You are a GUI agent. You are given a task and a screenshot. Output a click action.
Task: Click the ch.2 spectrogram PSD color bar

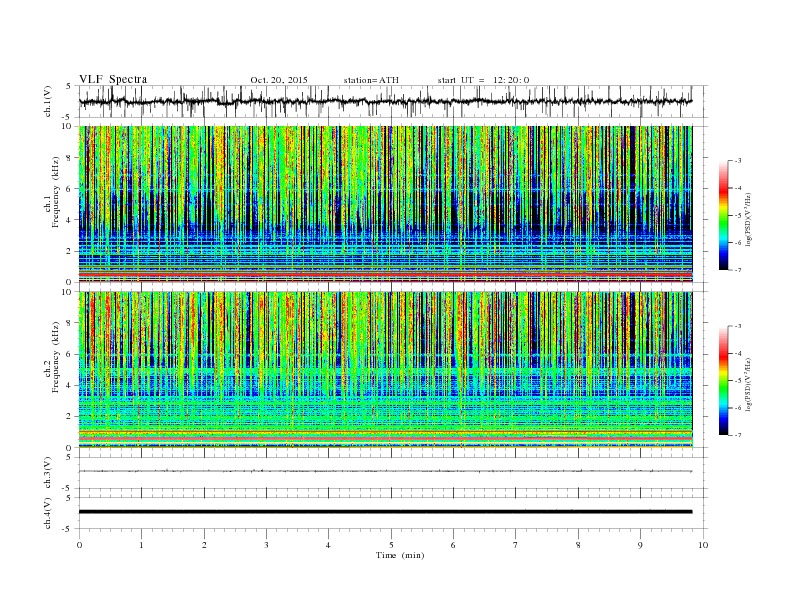point(723,380)
